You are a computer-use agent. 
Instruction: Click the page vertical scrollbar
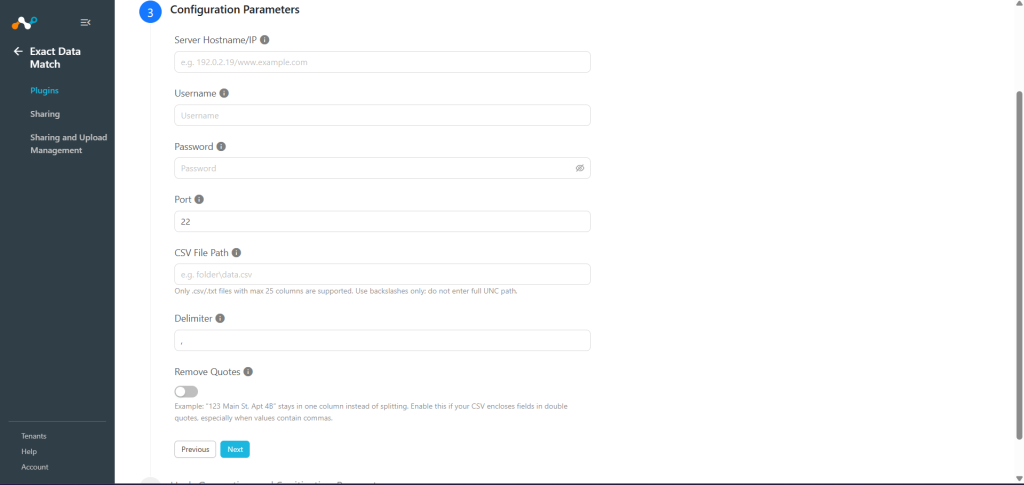[x=1019, y=264]
